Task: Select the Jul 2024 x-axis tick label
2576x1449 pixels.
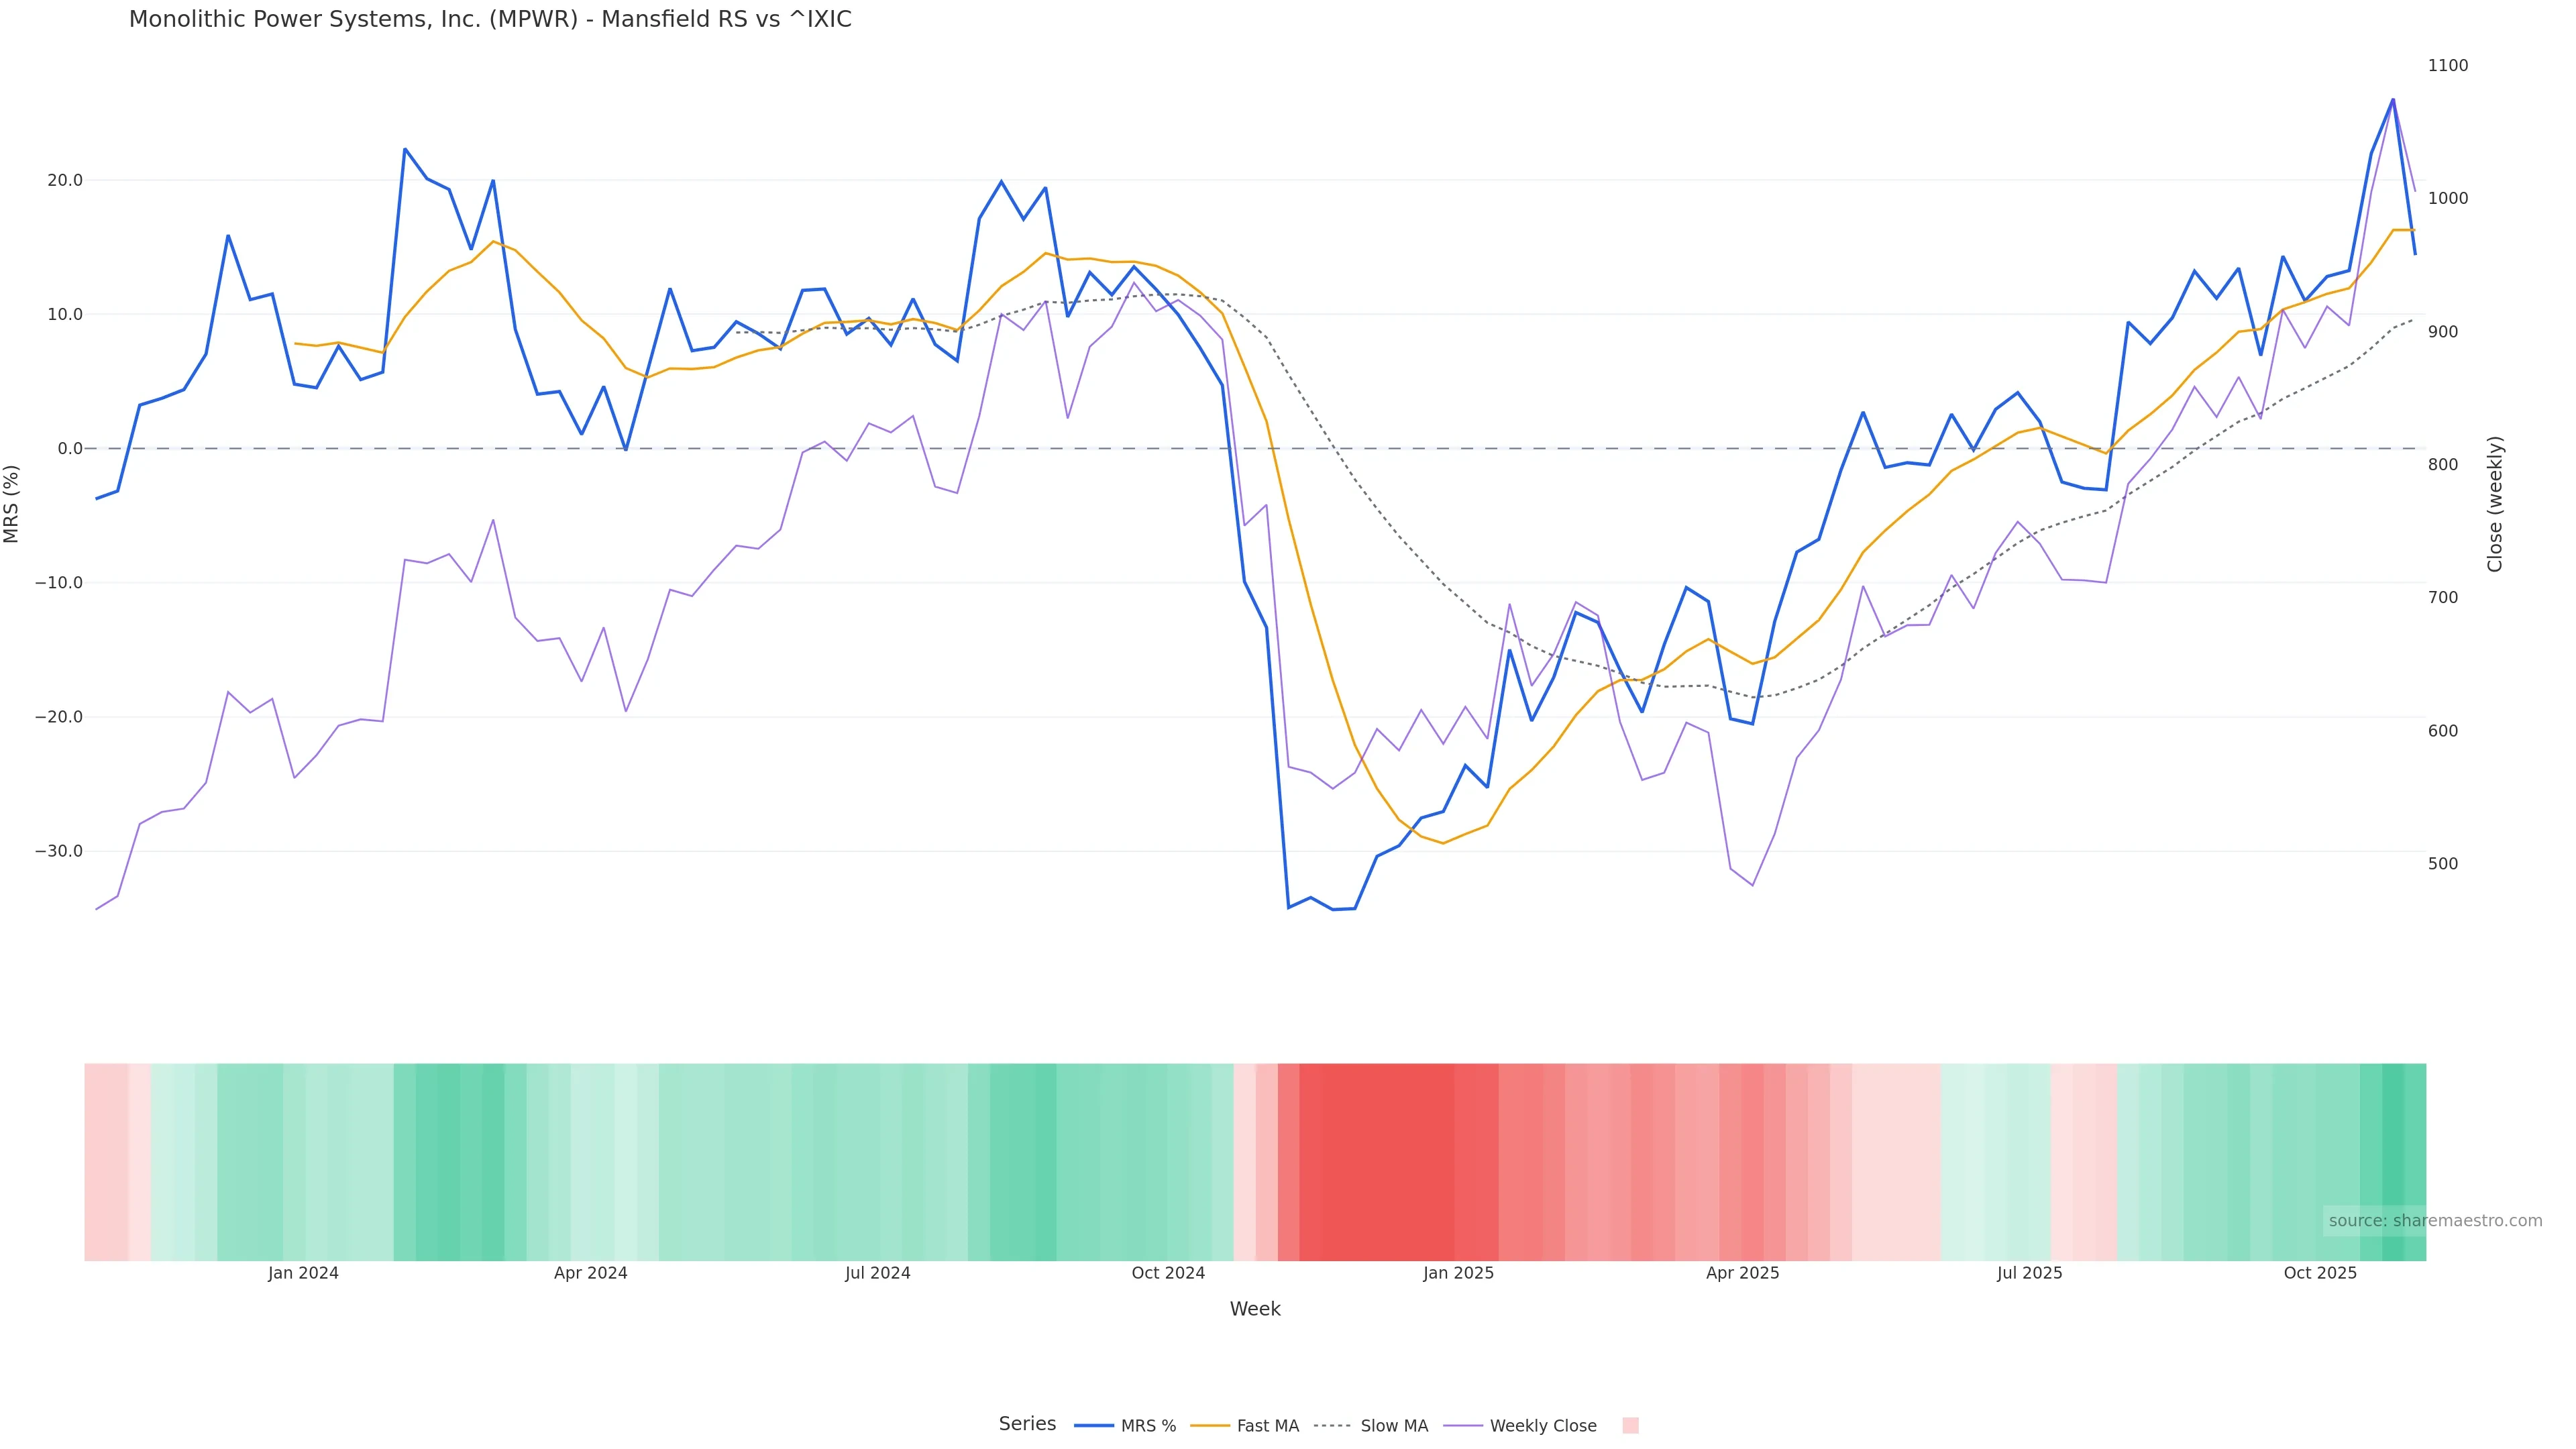Action: click(x=877, y=1273)
